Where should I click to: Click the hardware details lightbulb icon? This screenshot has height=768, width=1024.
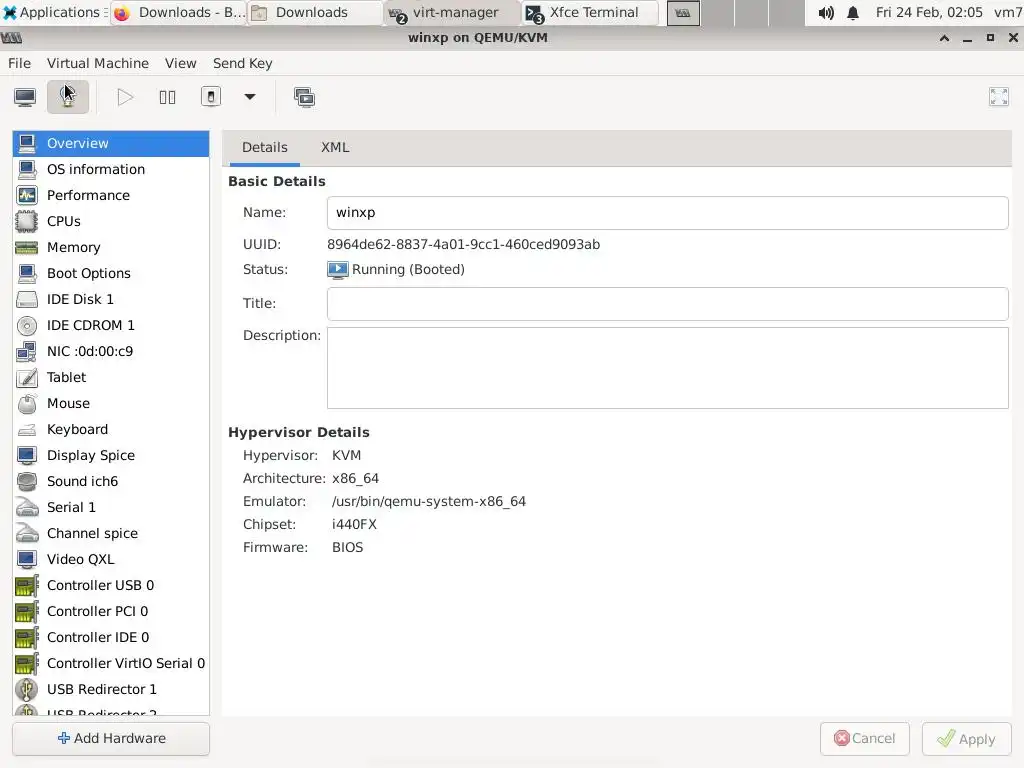67,97
